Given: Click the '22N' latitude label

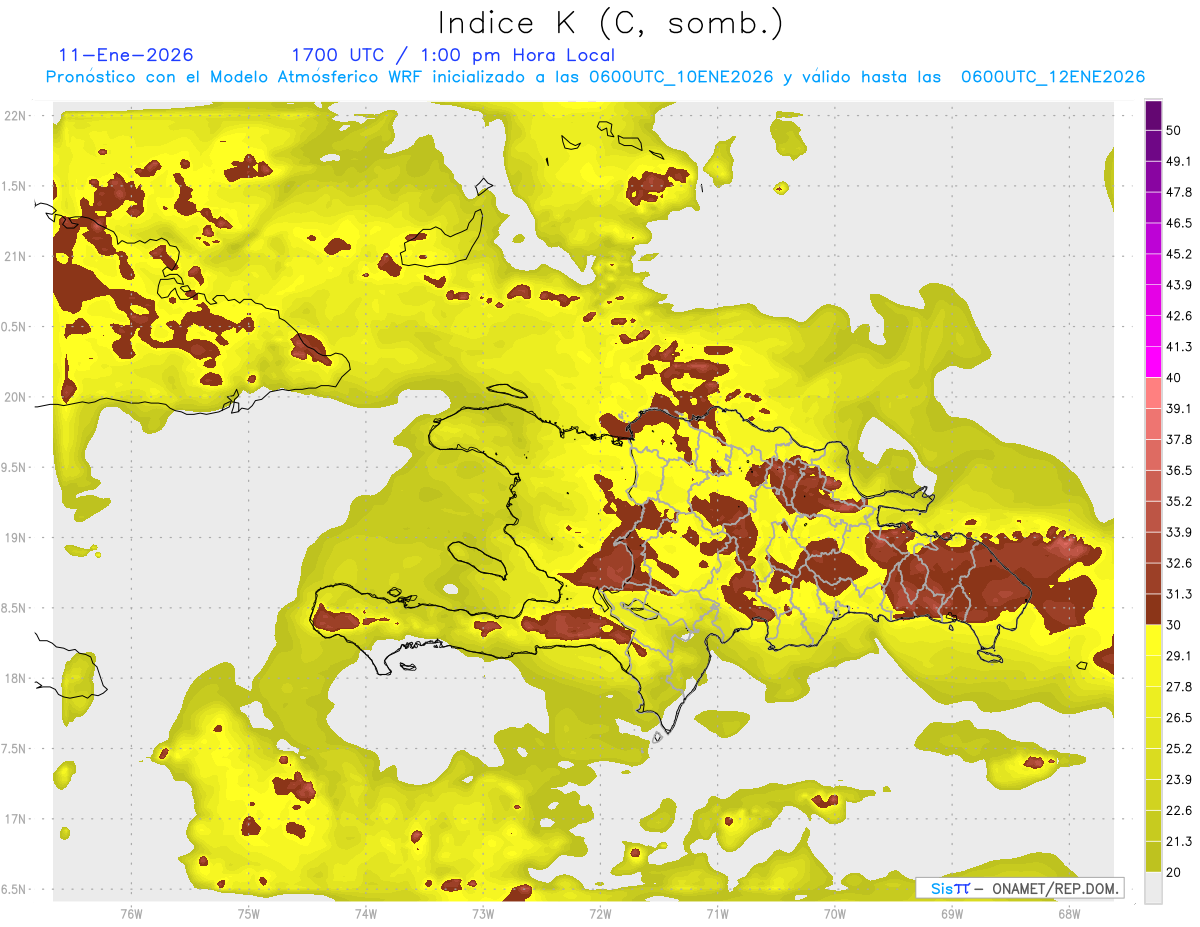Looking at the screenshot, I should tap(15, 116).
